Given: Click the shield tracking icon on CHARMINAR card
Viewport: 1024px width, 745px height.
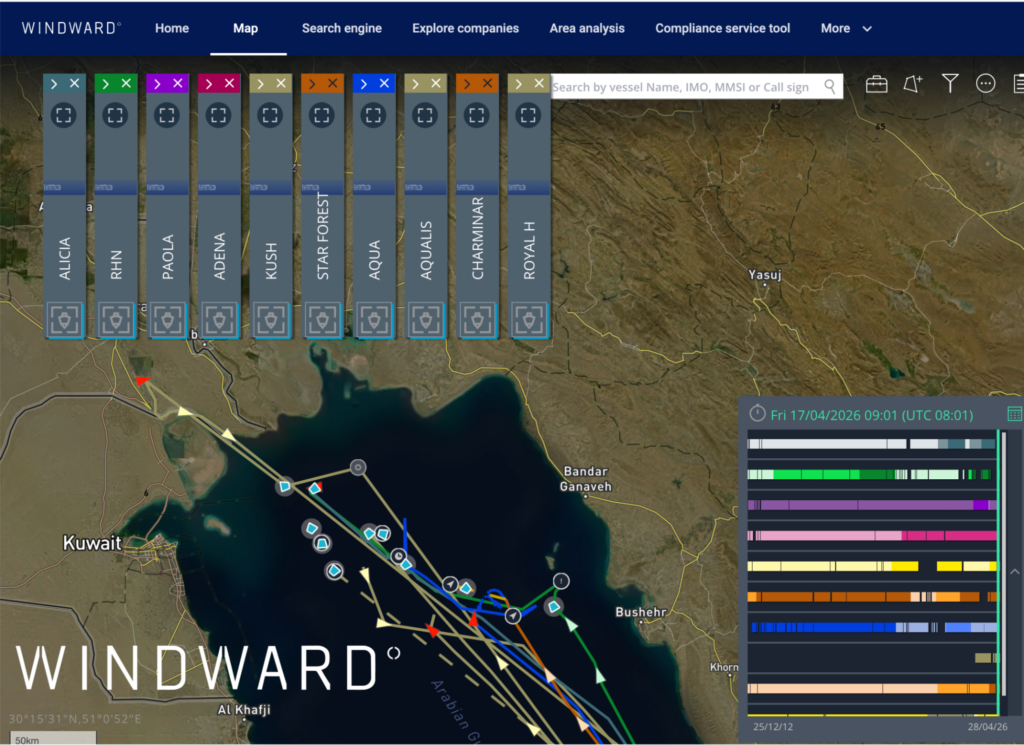Looking at the screenshot, I should point(477,320).
